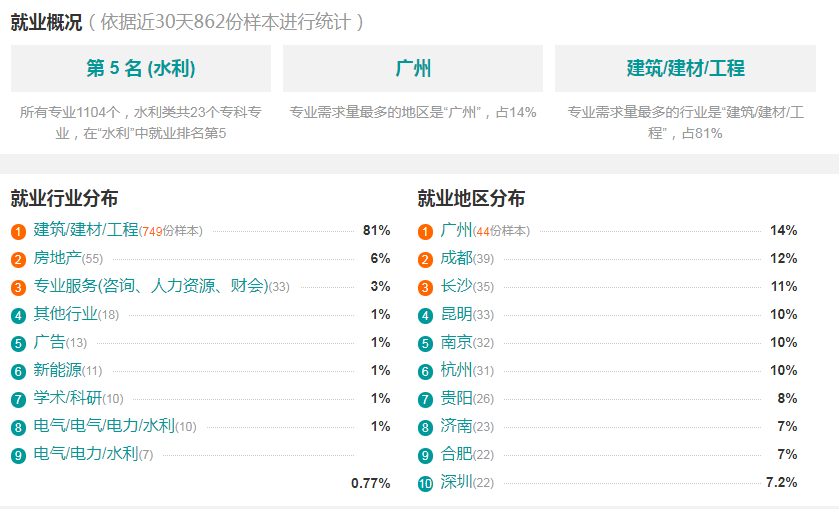839x509 pixels.
Task: Open the 昆明 region link
Action: pos(456,314)
